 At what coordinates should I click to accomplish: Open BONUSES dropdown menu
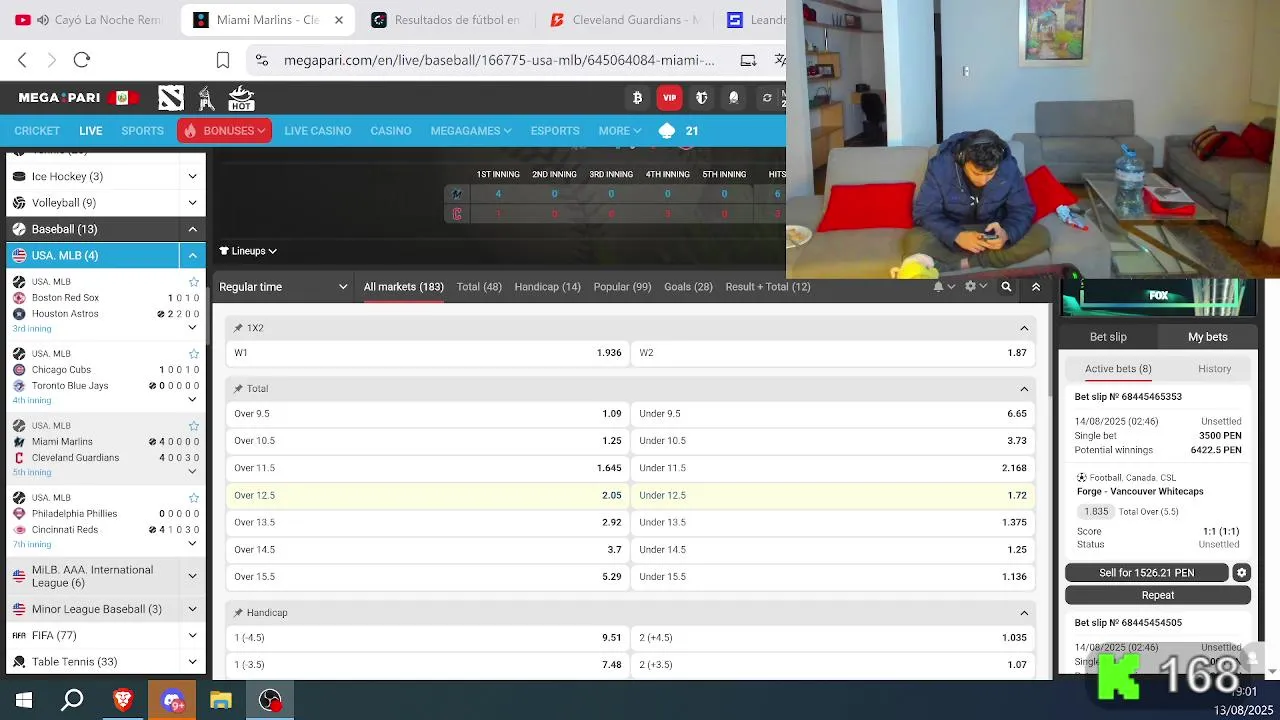pos(224,131)
